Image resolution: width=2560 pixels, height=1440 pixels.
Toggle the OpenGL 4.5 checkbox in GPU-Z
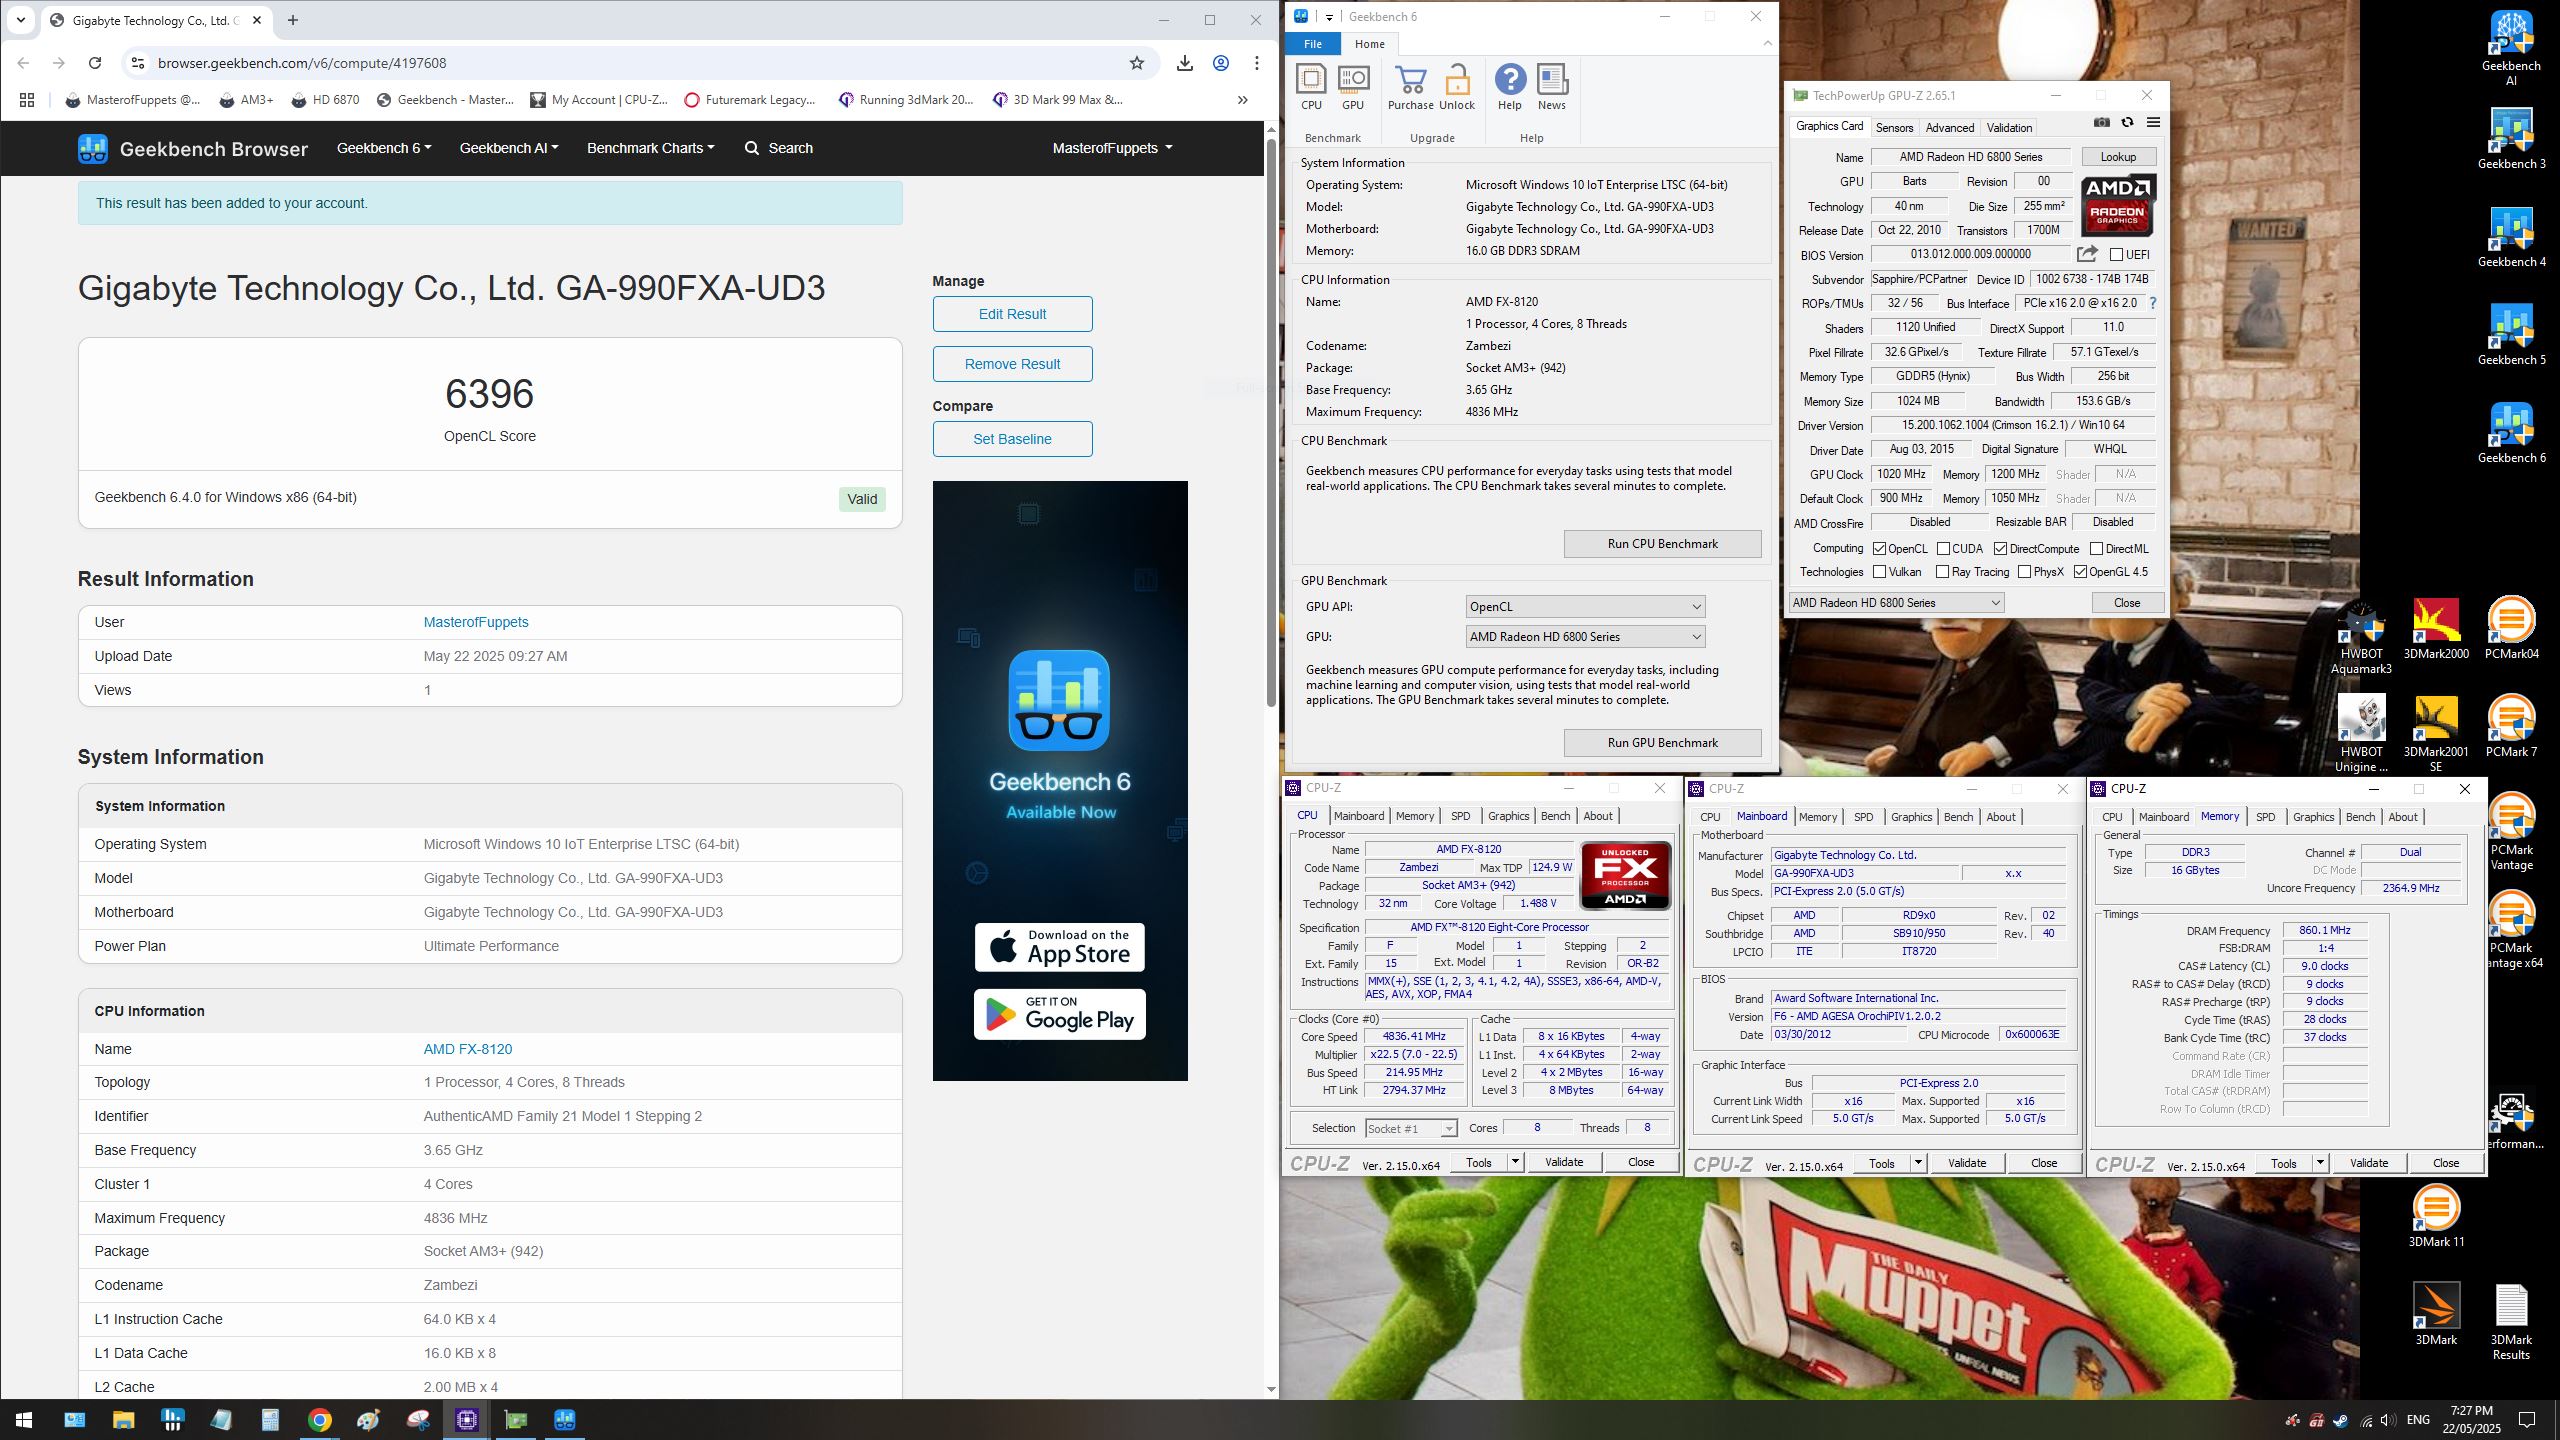click(2080, 572)
